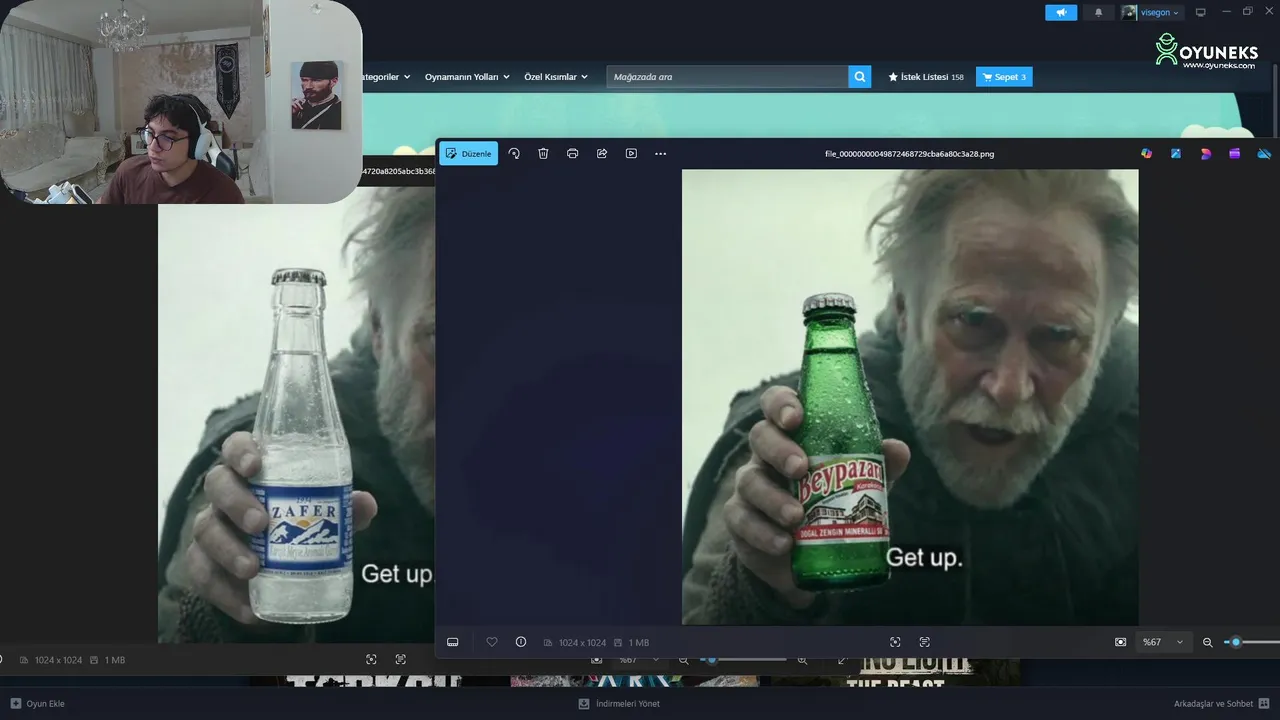Rotate the image with the rotate icon
This screenshot has height=720, width=1280.
pyautogui.click(x=514, y=153)
